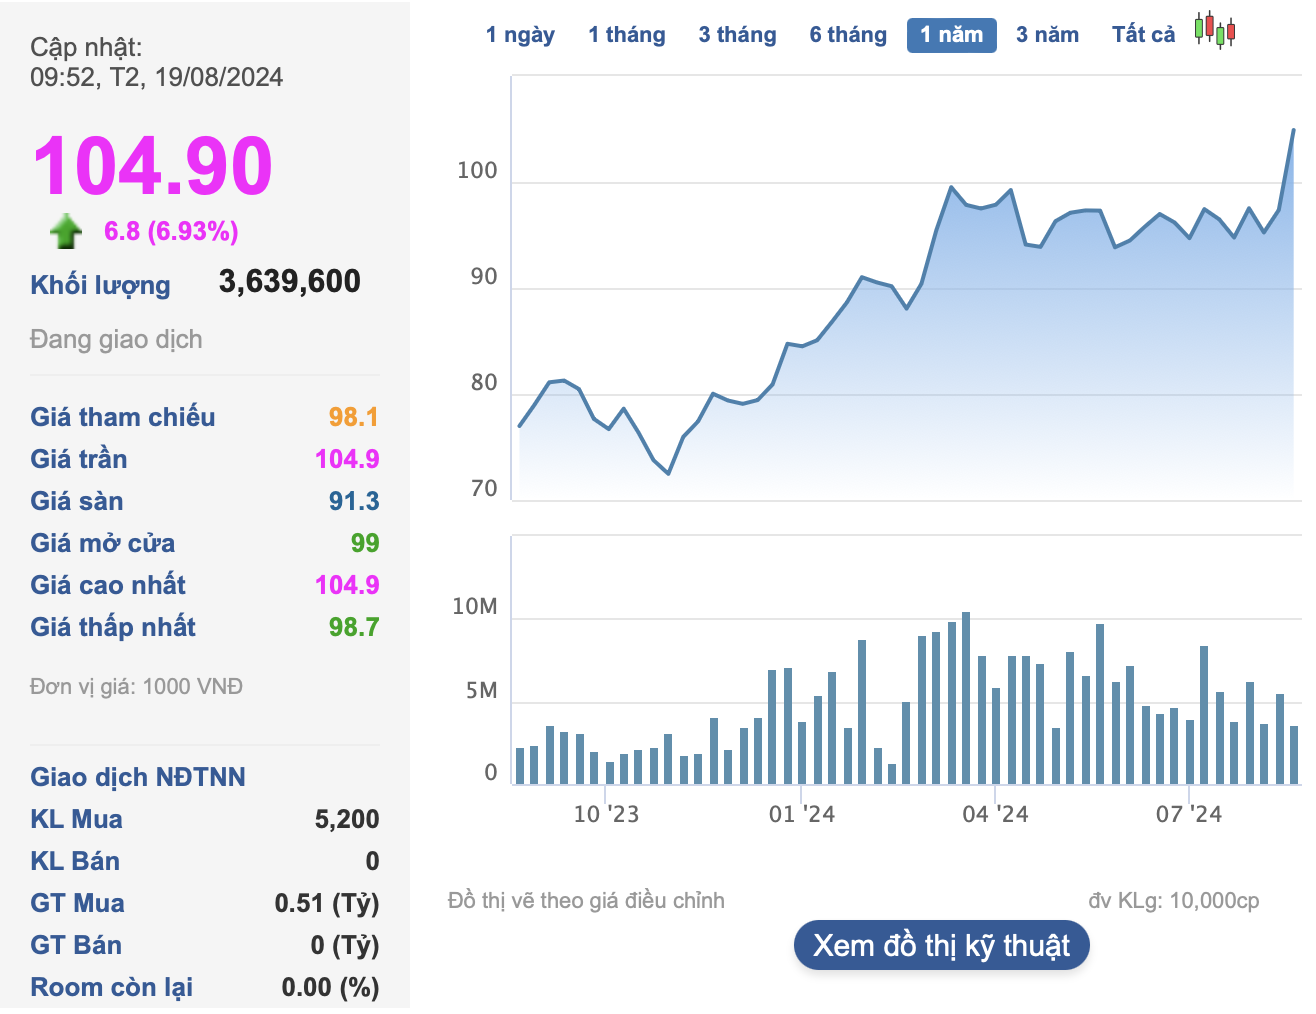Click the update time 09:52, T2, 19/08/2024

[156, 77]
